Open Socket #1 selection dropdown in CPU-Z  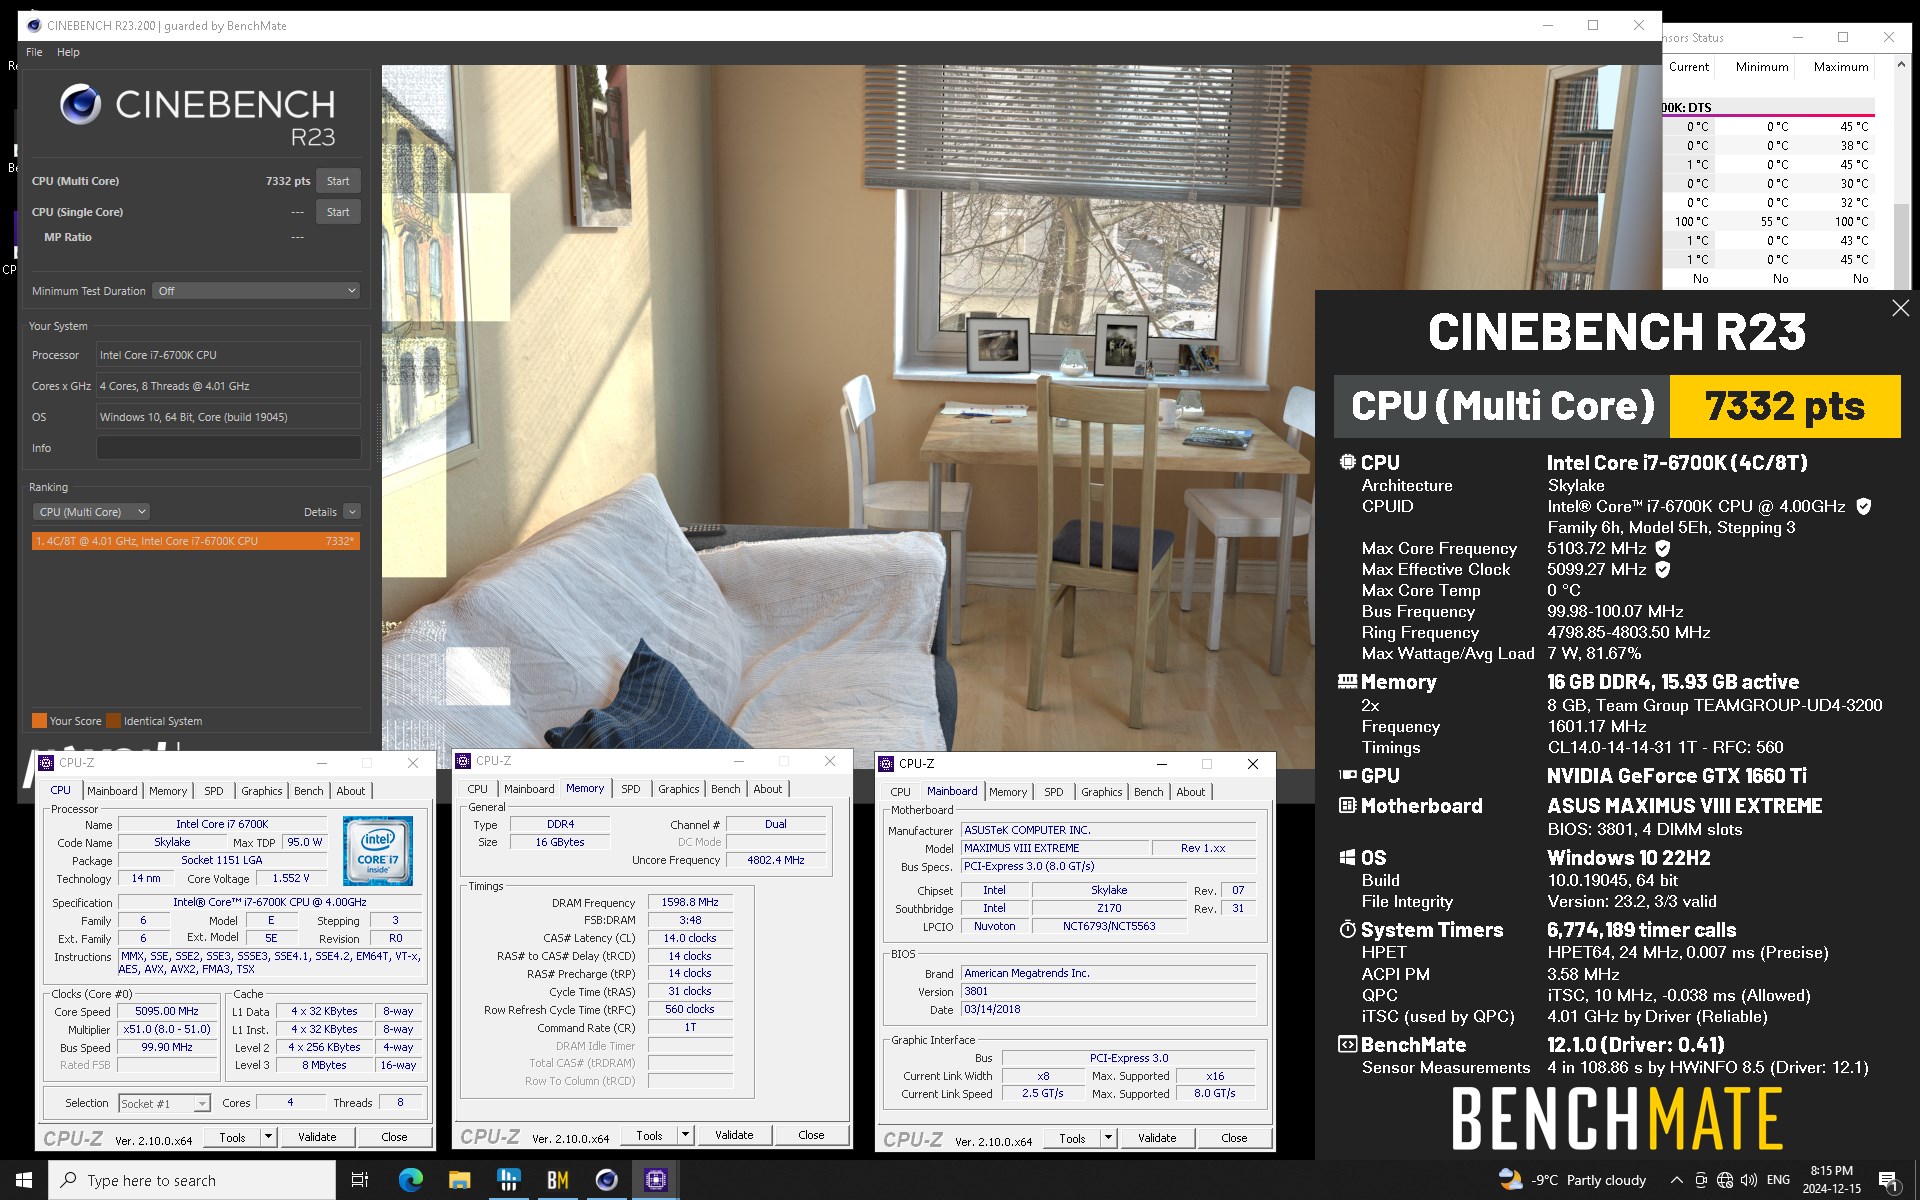pyautogui.click(x=164, y=1104)
